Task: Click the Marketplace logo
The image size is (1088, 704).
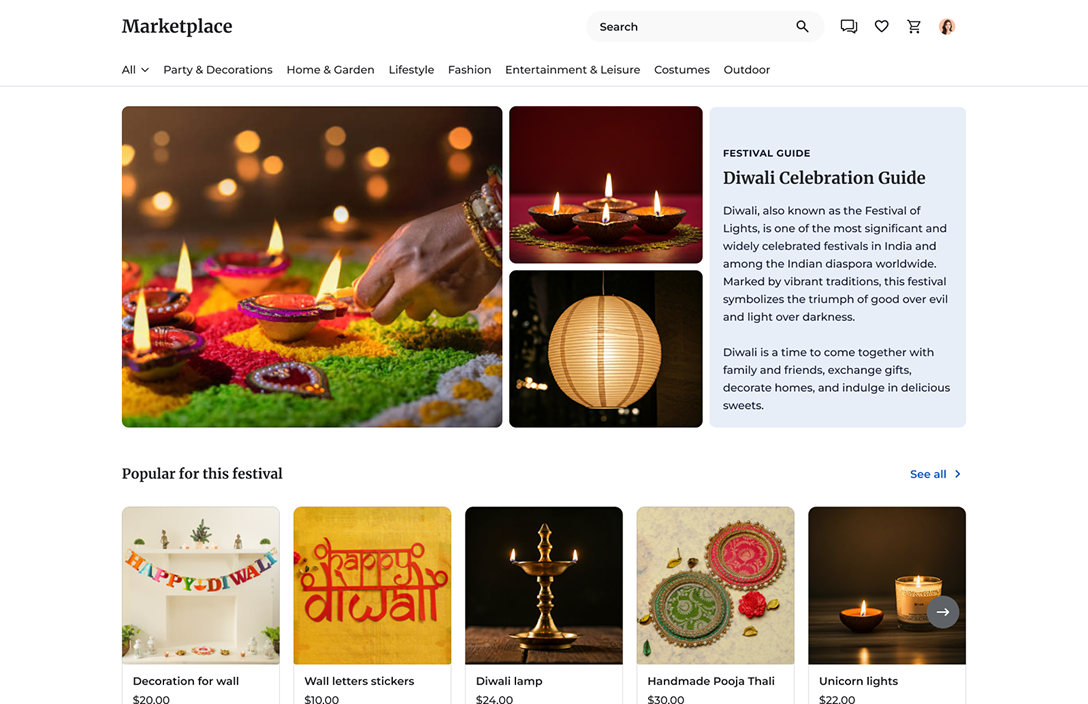Action: [x=177, y=26]
